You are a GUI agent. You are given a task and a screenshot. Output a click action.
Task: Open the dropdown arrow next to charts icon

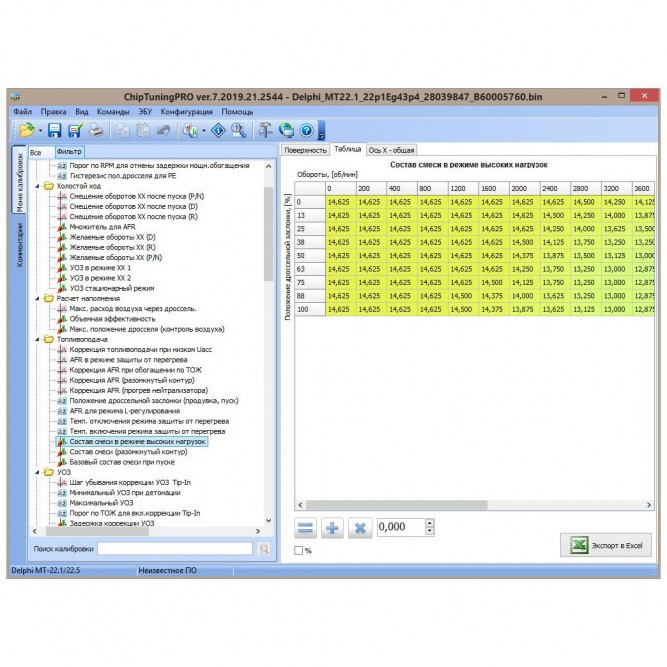point(204,131)
